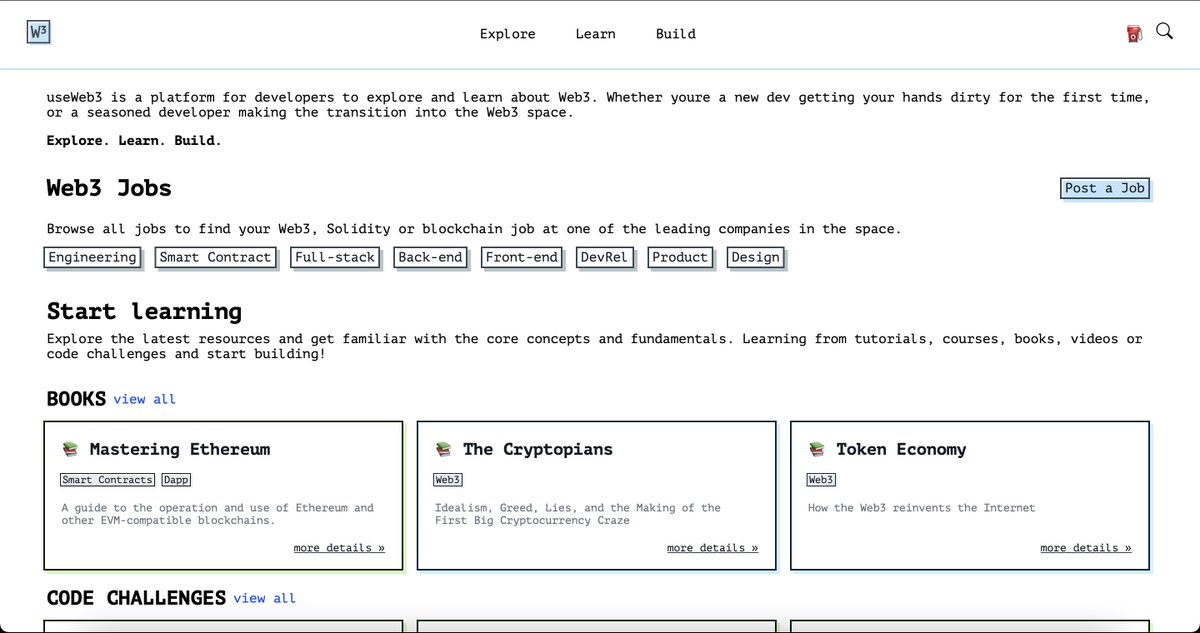Screen dimensions: 1200x633
Task: Click more details on Mastering Ethereum
Action: pos(339,548)
